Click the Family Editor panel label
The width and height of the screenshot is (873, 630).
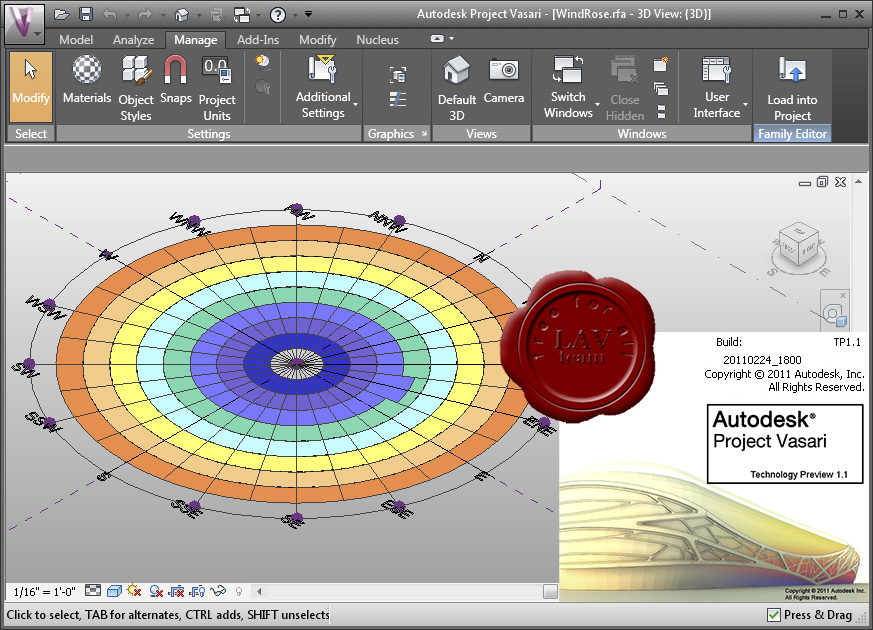click(x=792, y=134)
